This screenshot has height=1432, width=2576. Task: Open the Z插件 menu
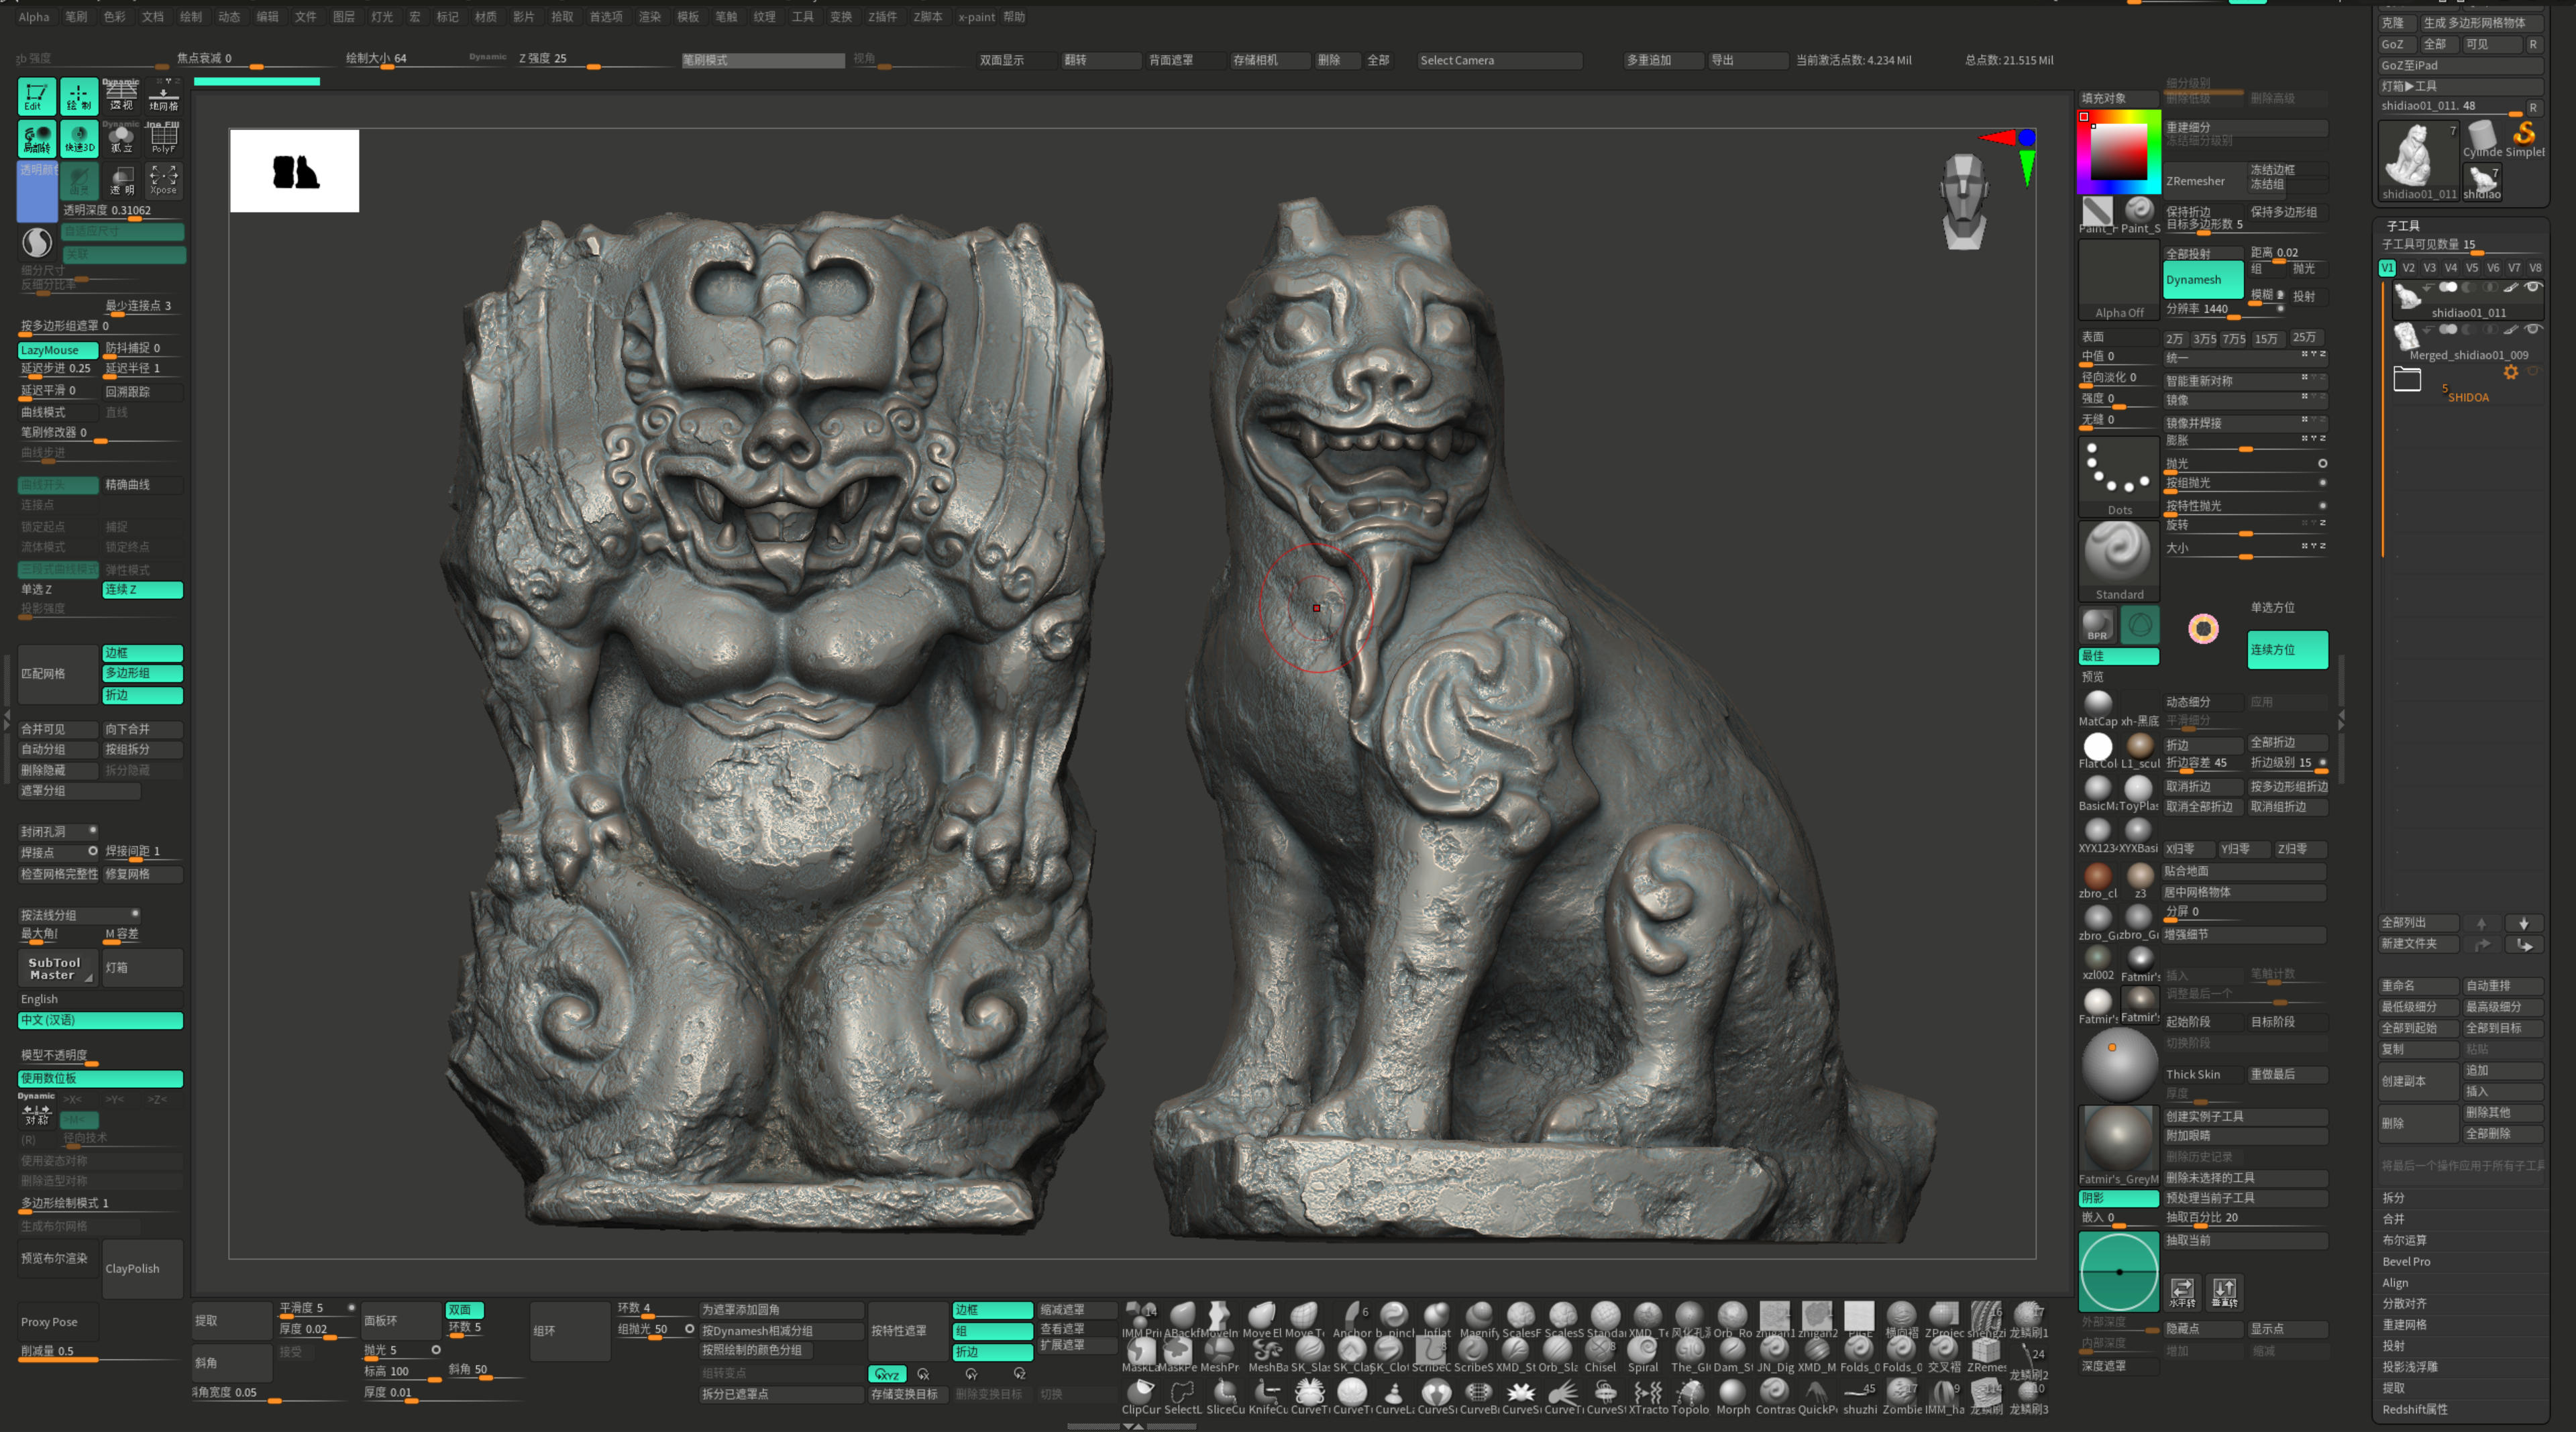(x=882, y=16)
